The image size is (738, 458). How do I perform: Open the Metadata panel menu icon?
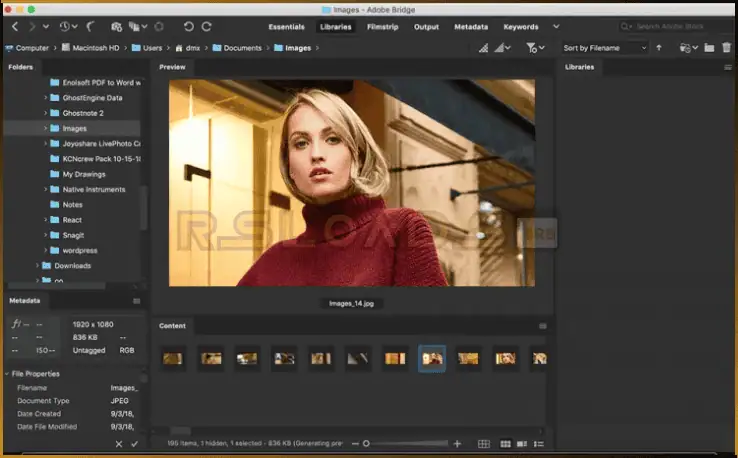[136, 301]
